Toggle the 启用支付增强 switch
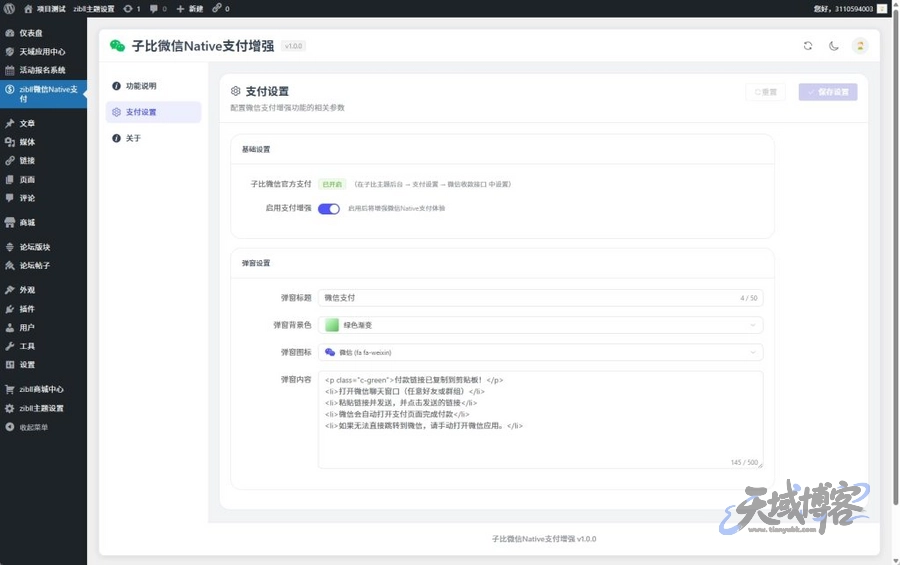This screenshot has height=565, width=900. tap(329, 209)
